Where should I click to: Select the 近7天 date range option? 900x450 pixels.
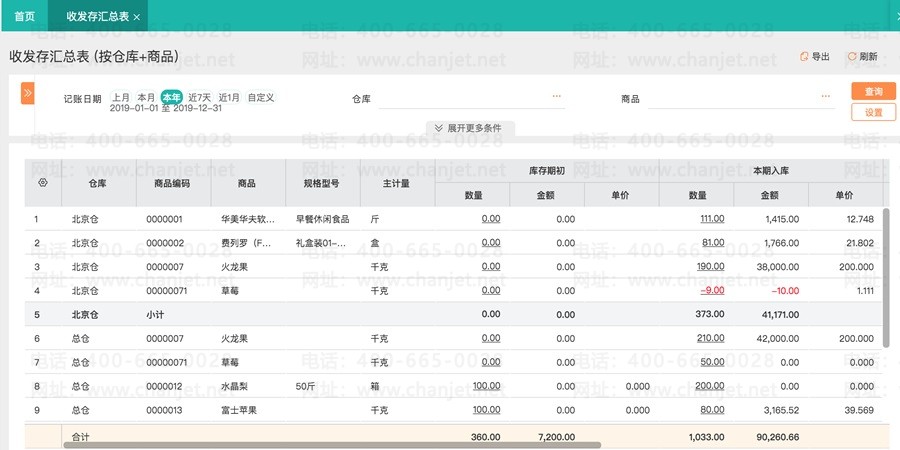(200, 97)
